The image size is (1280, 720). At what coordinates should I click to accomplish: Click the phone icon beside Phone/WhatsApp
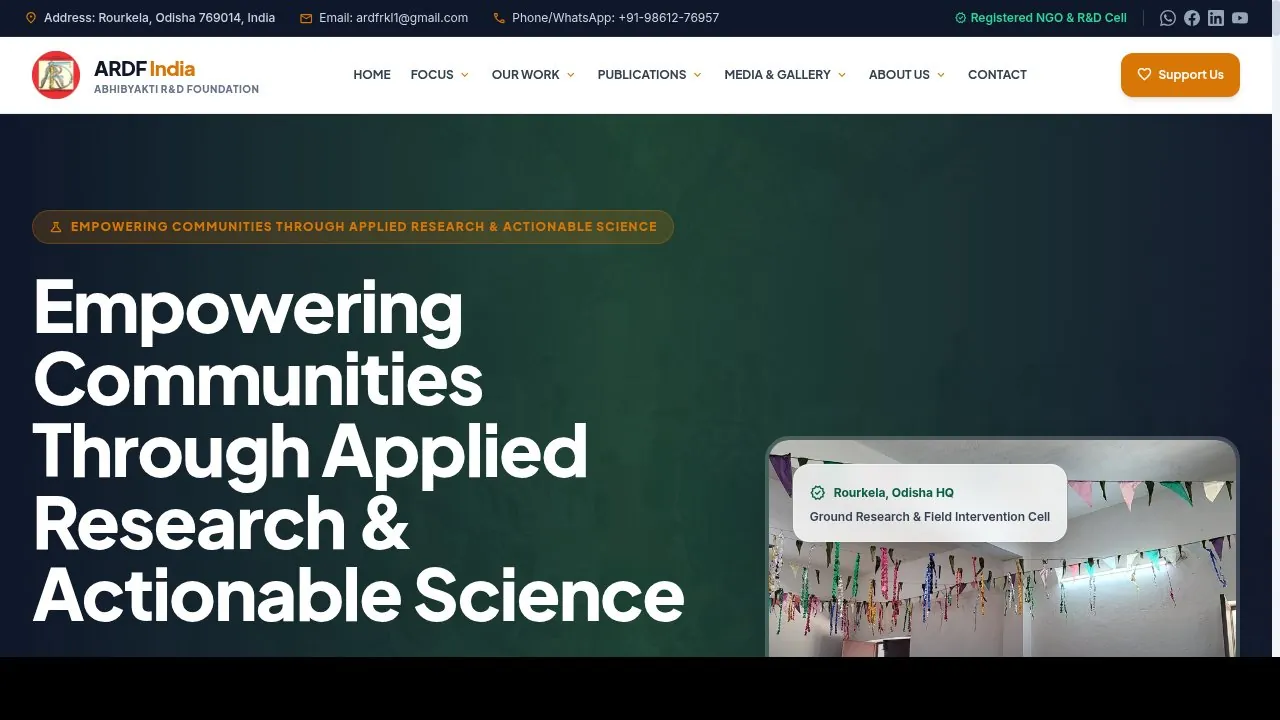point(499,18)
